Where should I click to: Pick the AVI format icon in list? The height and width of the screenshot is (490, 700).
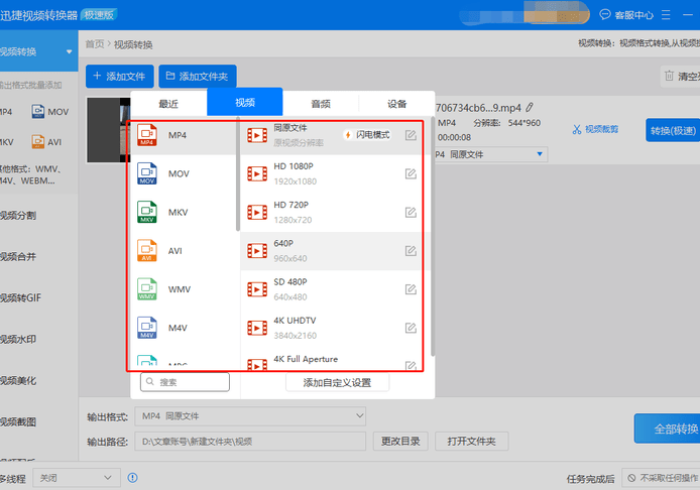coord(147,251)
